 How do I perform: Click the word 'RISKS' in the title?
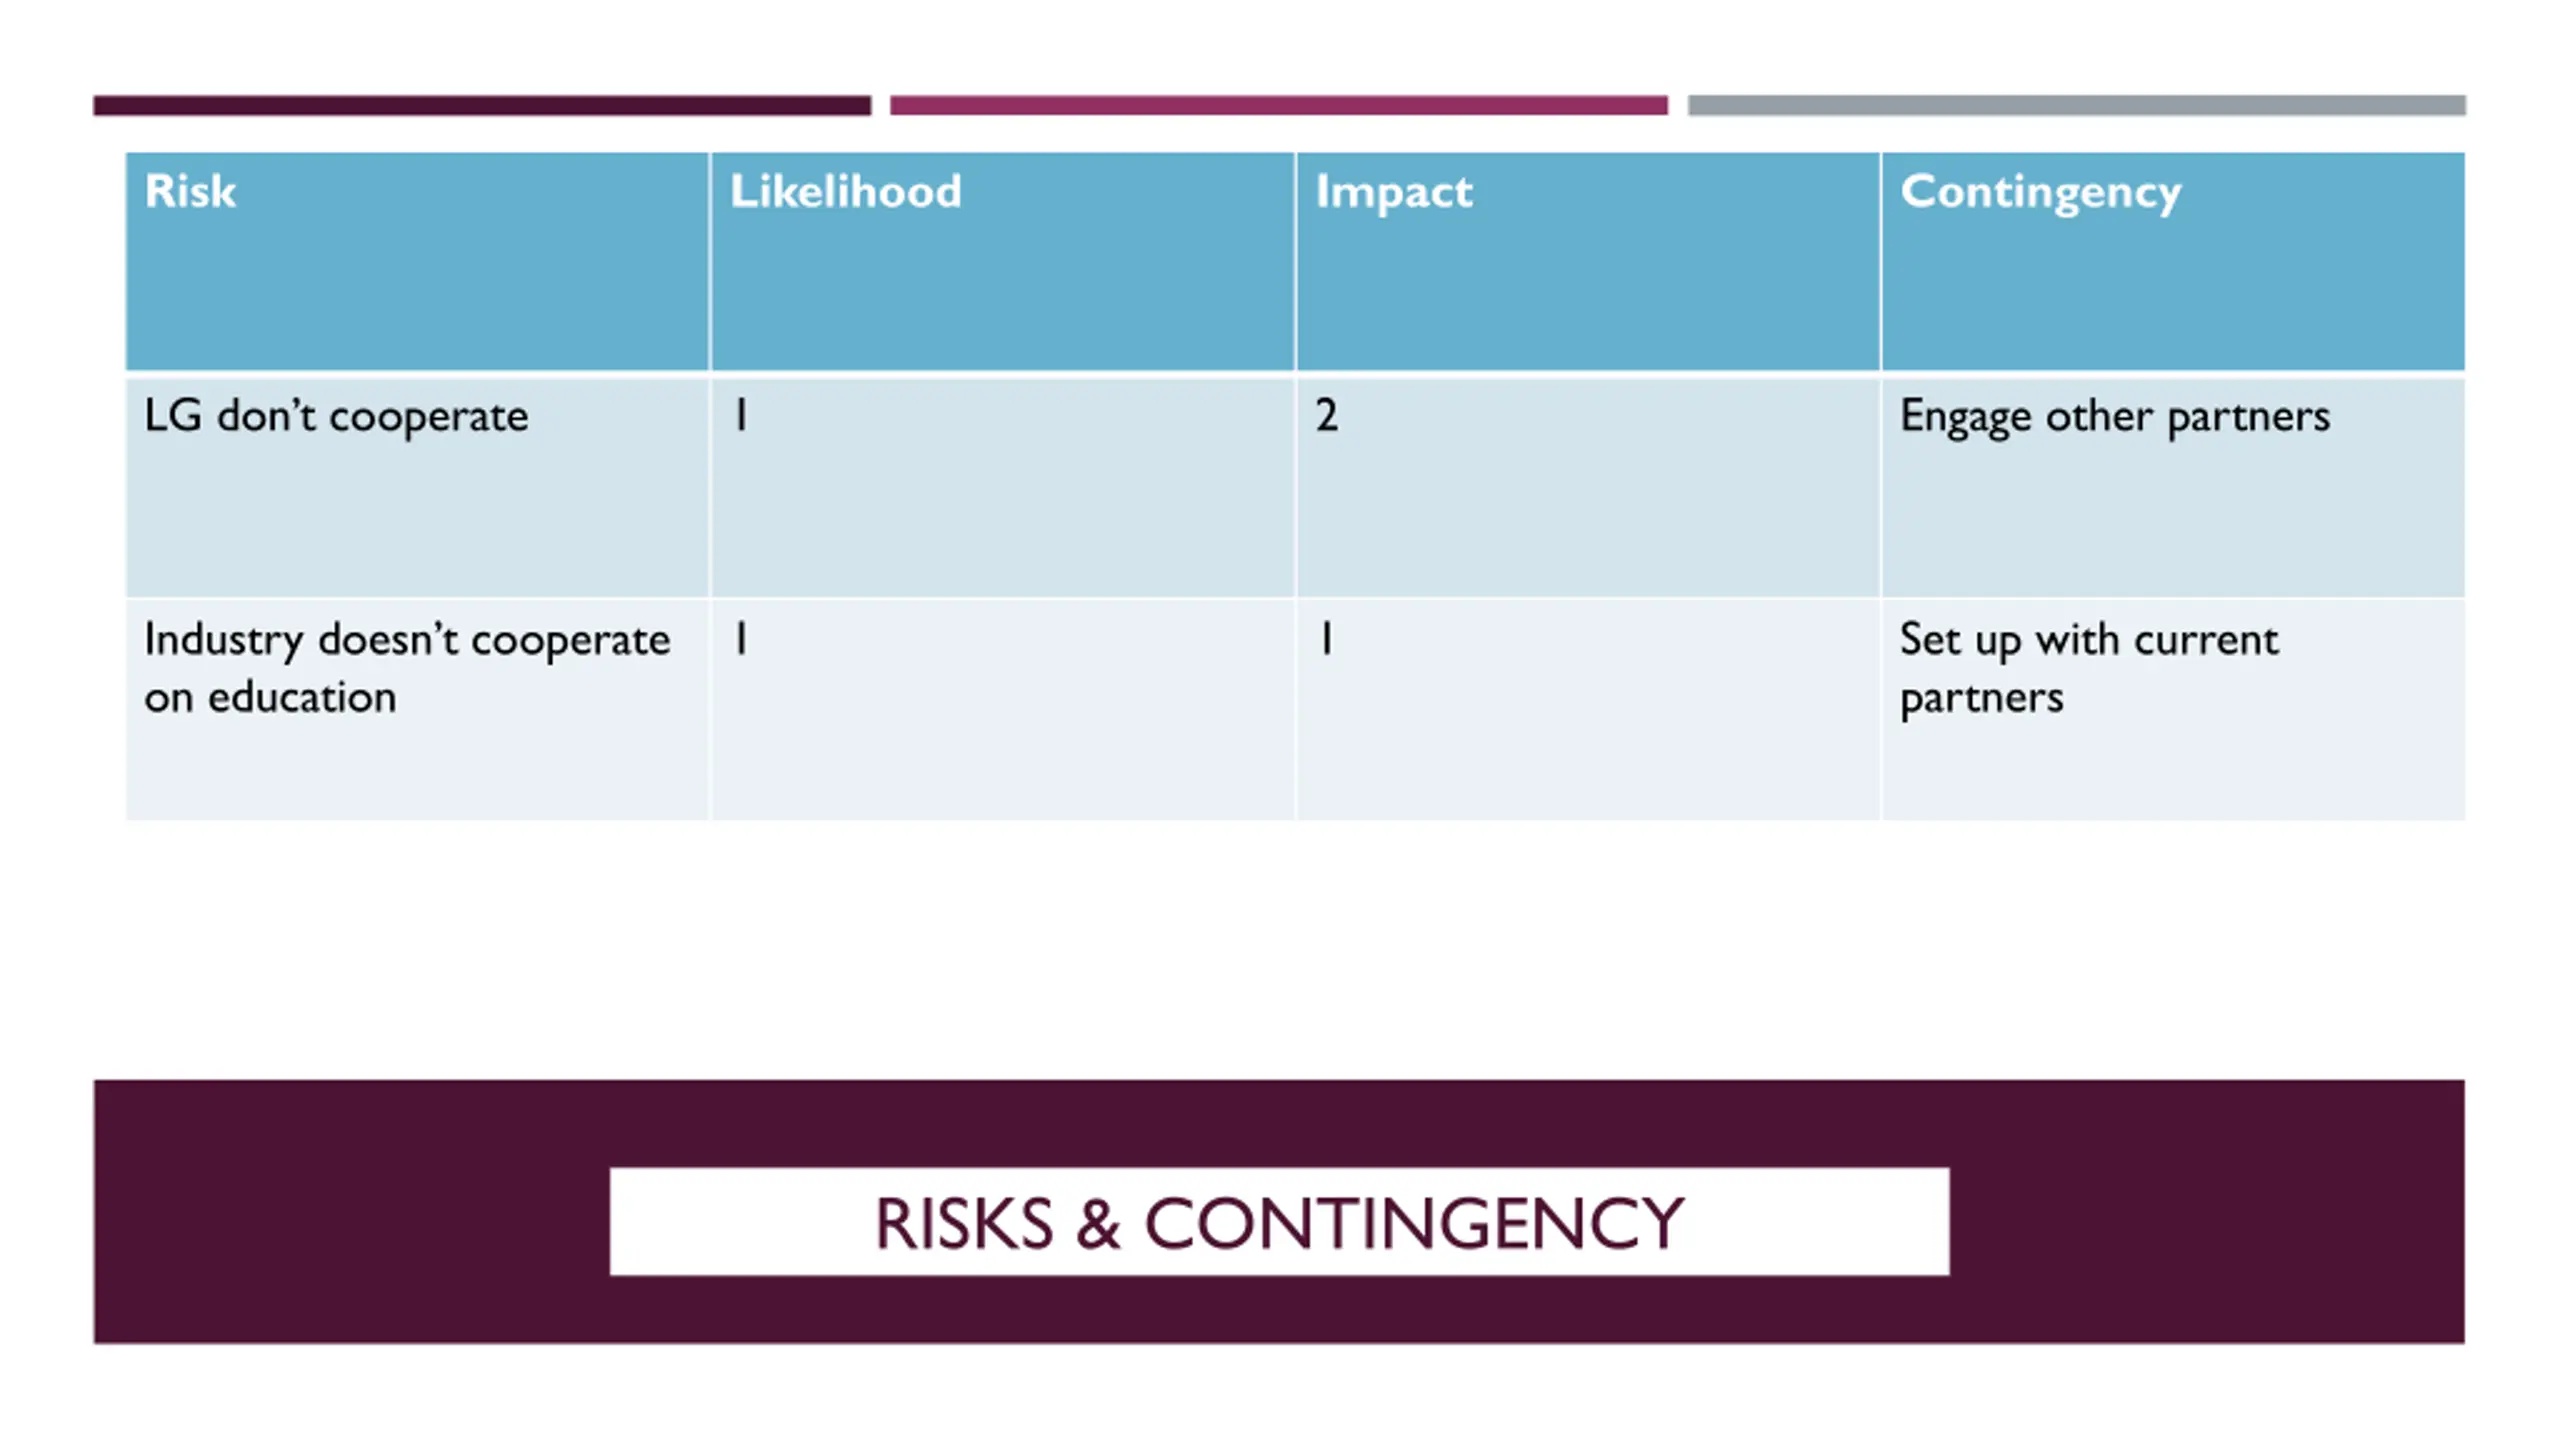964,1223
